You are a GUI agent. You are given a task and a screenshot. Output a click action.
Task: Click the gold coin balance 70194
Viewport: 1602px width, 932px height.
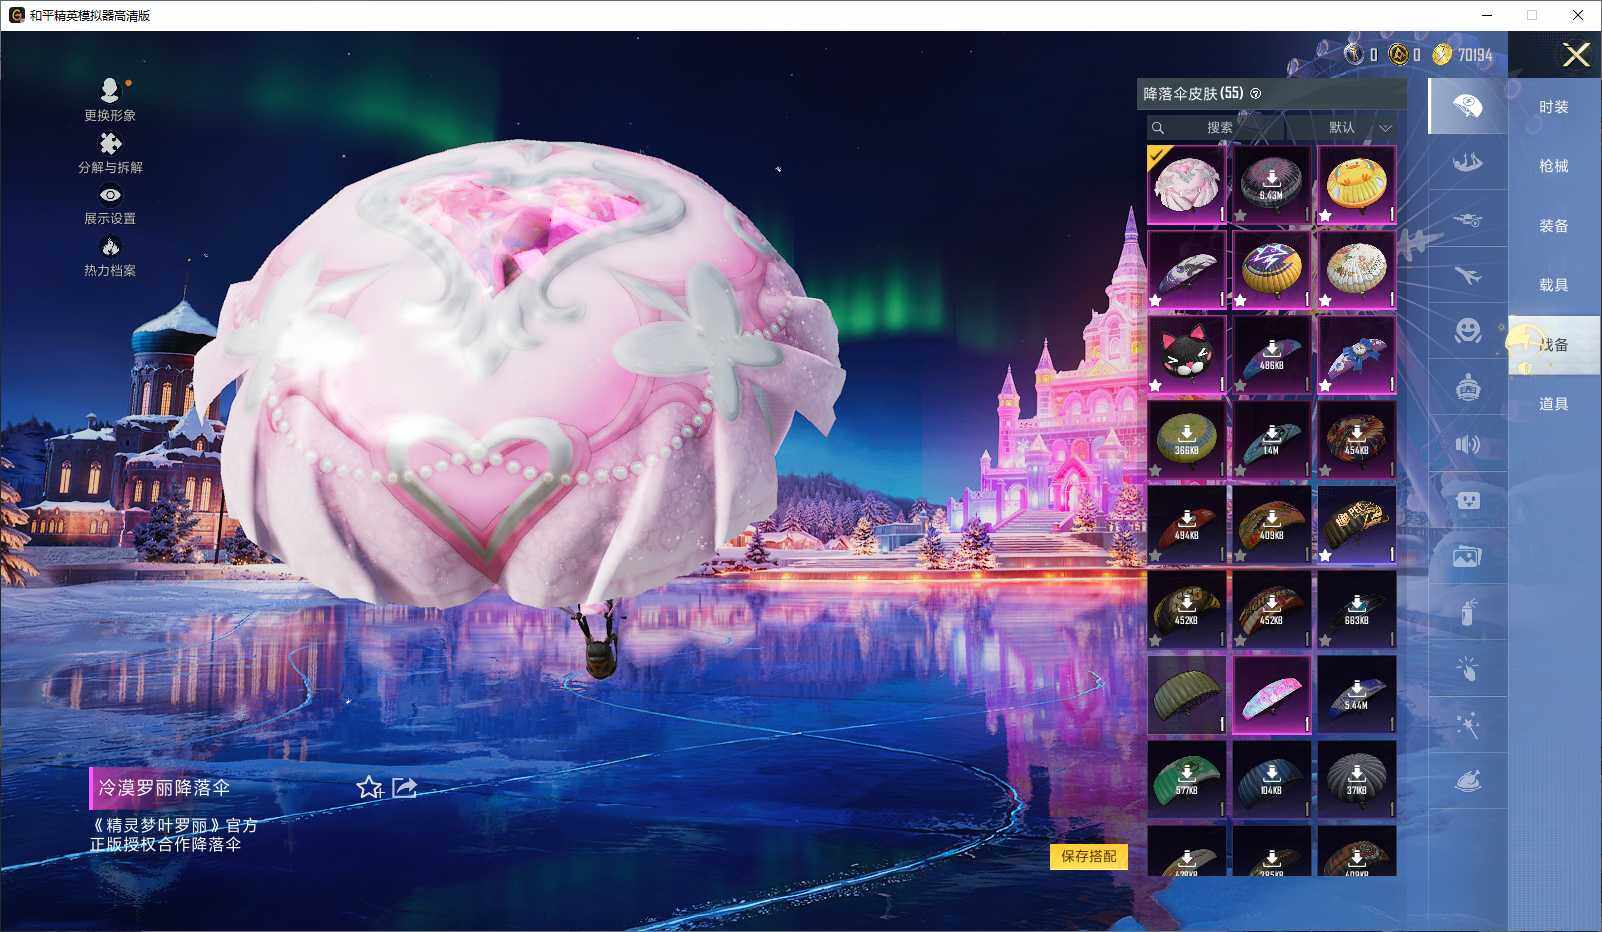pos(1463,55)
